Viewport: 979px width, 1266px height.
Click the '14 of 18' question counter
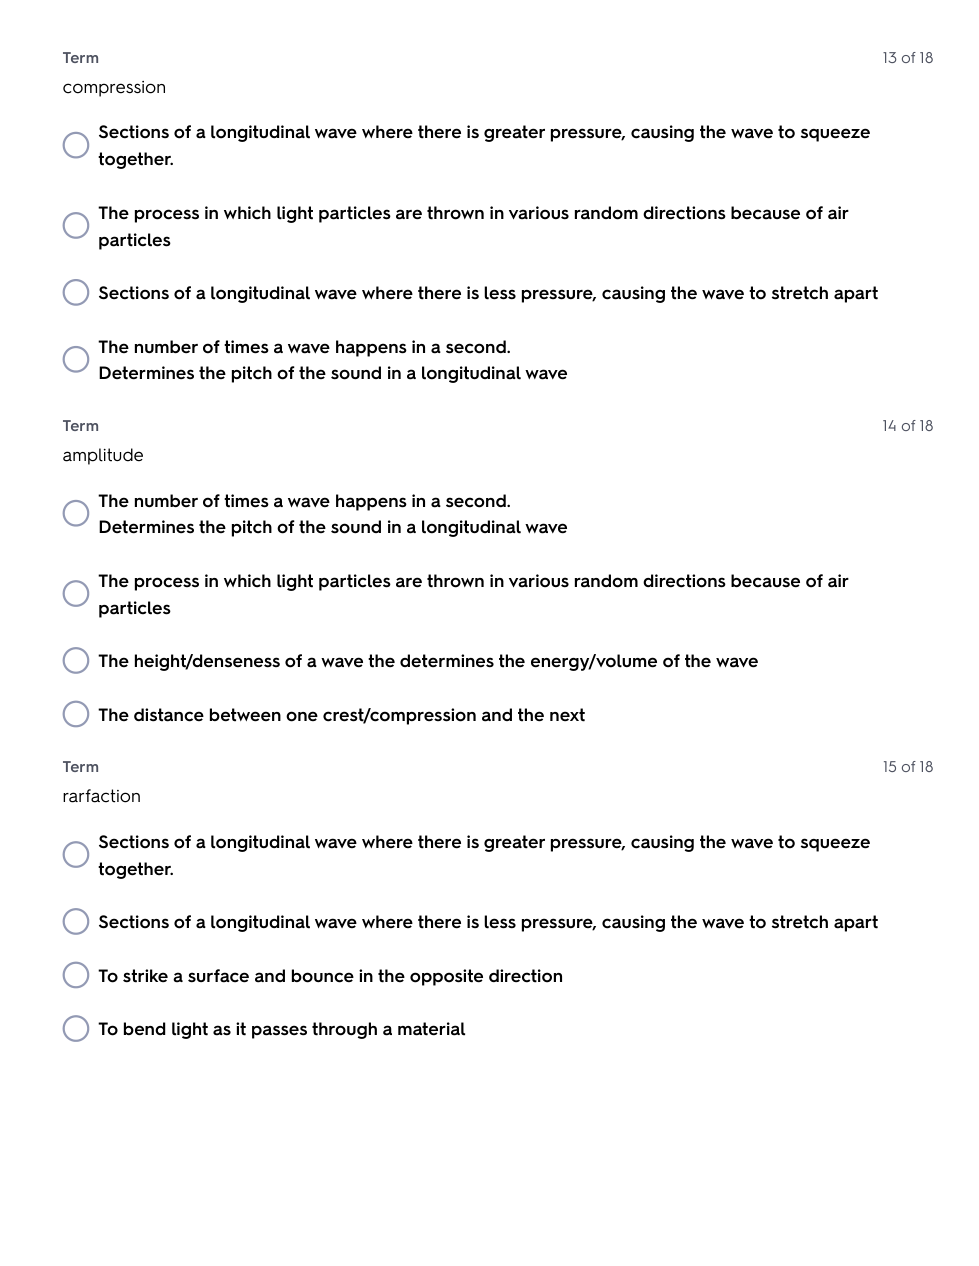(x=907, y=426)
